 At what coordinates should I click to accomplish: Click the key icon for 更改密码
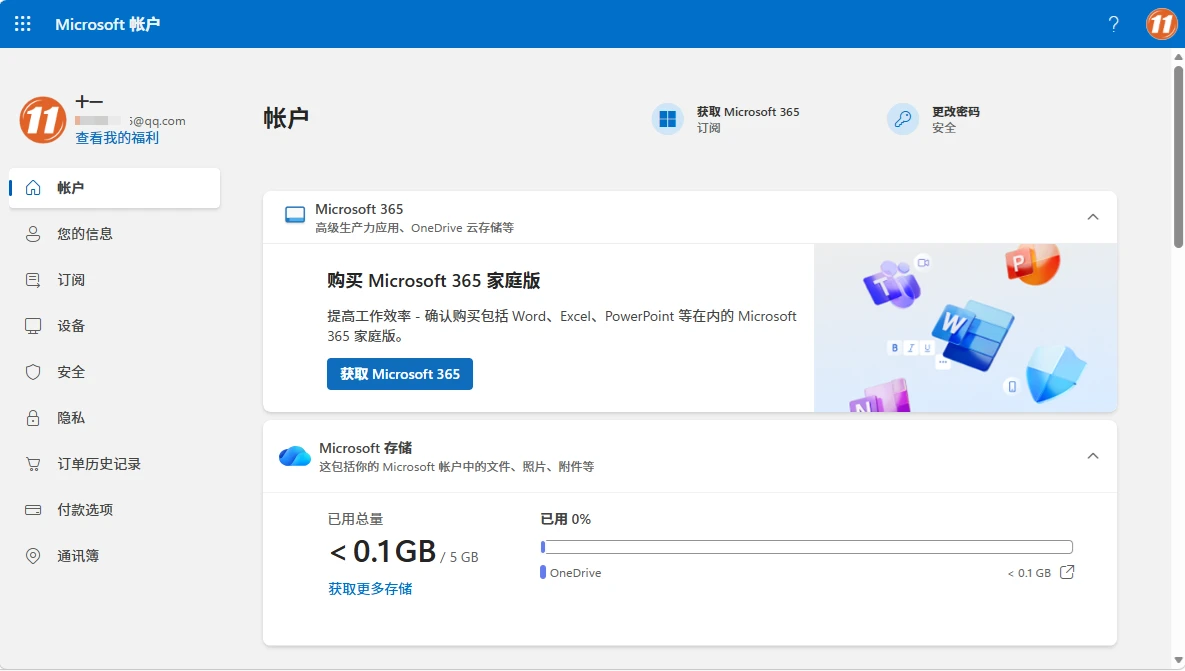coord(902,119)
